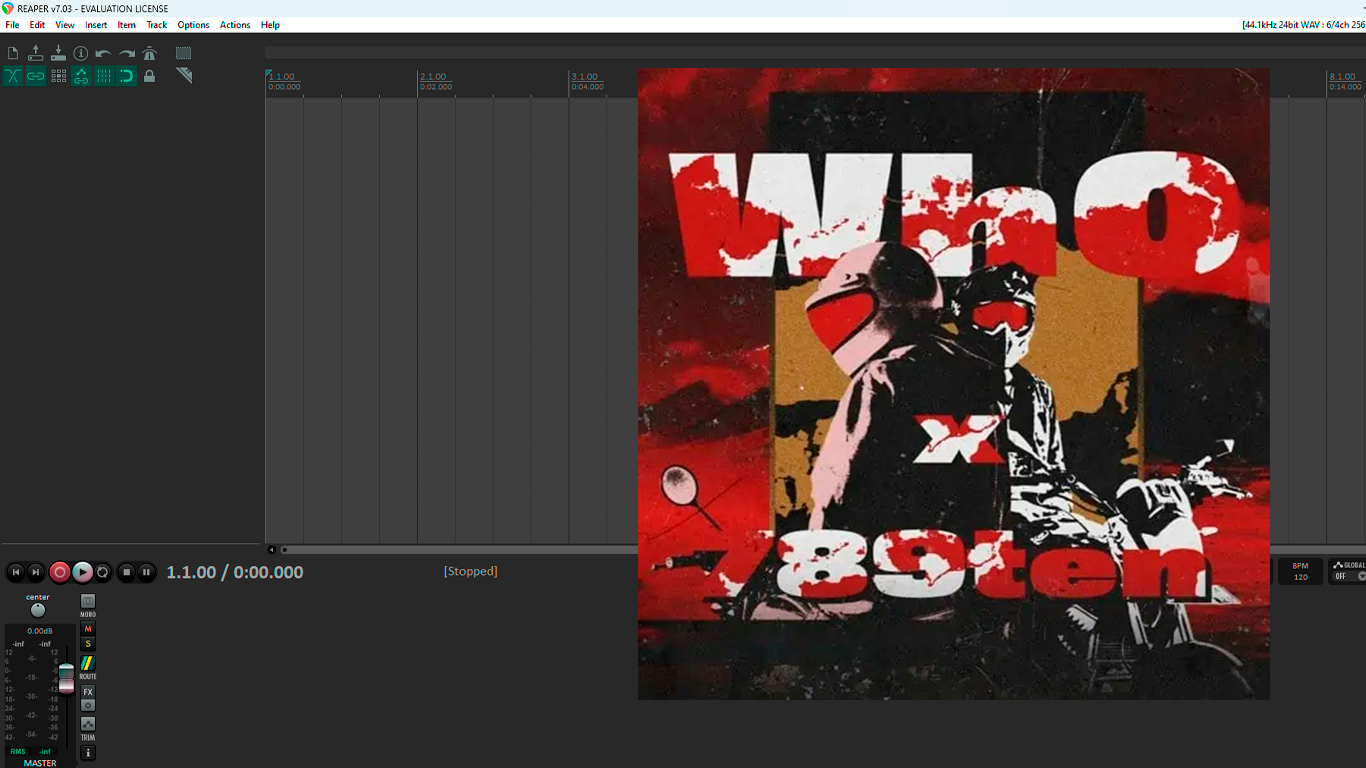
Task: Click the 44.1kHz 24bit WAV audio status text
Action: click(1303, 25)
